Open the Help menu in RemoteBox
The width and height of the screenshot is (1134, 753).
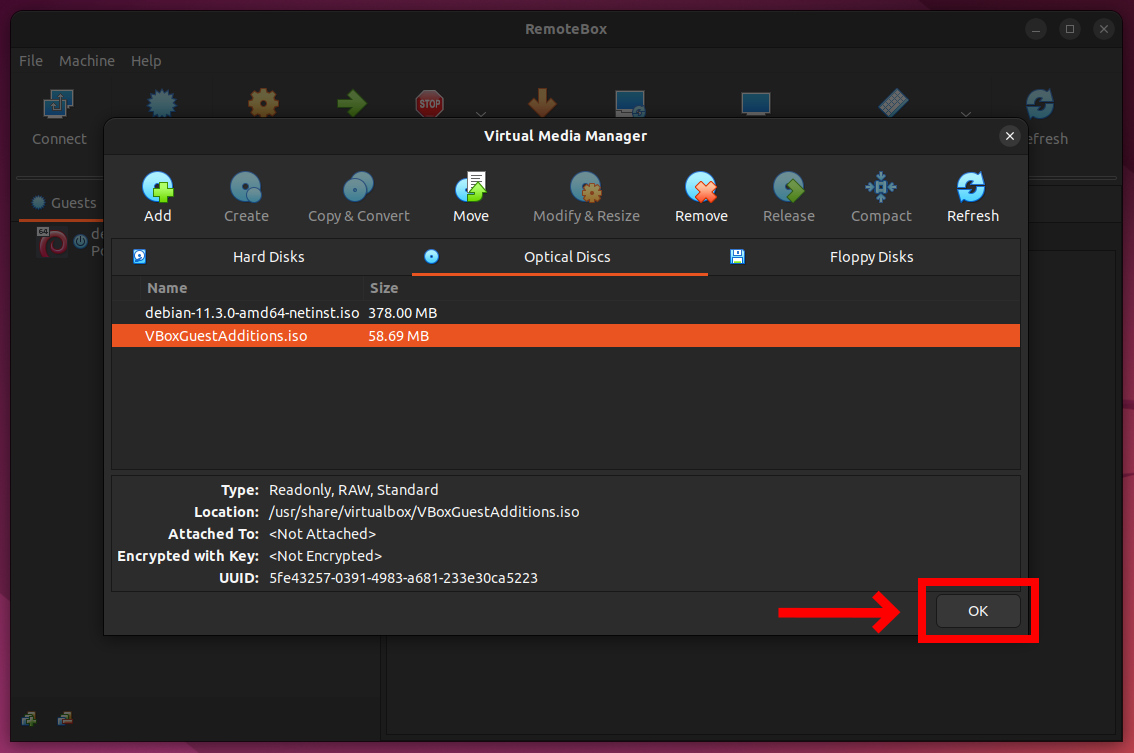click(146, 61)
